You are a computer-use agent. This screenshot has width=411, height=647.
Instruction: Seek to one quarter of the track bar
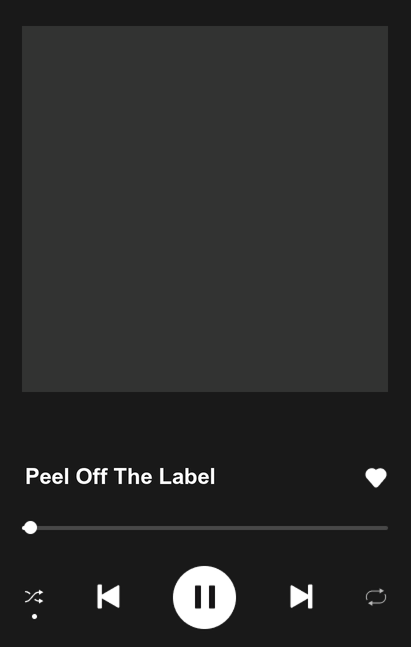(114, 528)
